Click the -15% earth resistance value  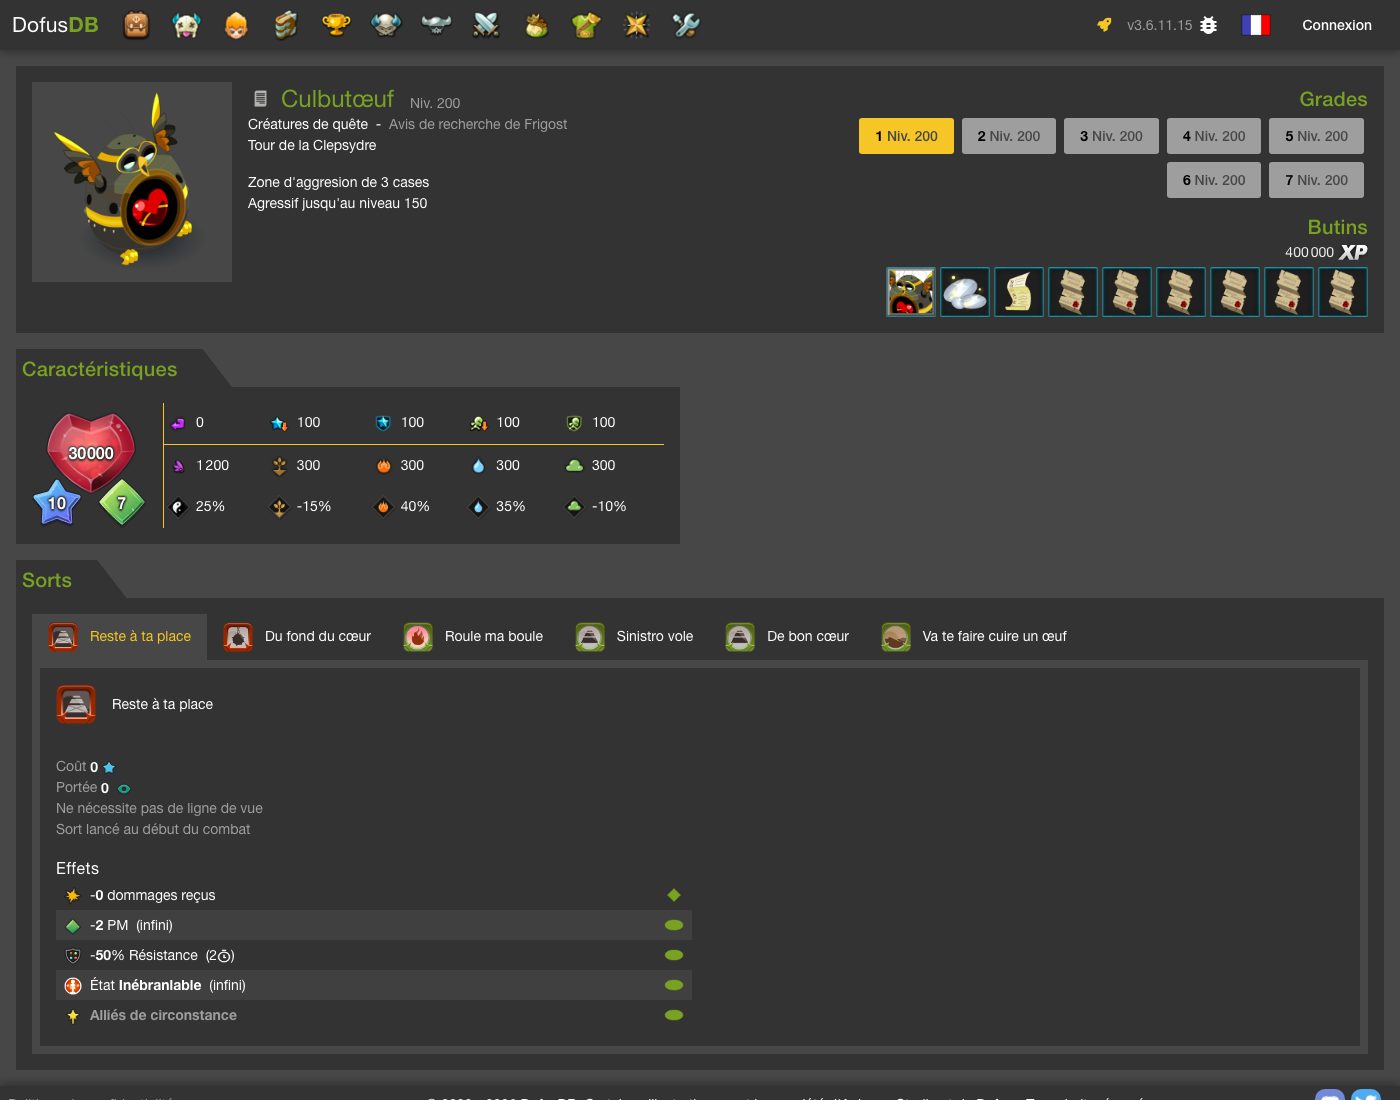pos(314,506)
